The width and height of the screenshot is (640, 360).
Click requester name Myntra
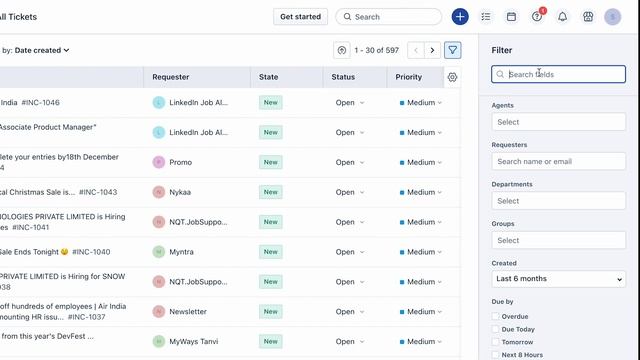182,252
